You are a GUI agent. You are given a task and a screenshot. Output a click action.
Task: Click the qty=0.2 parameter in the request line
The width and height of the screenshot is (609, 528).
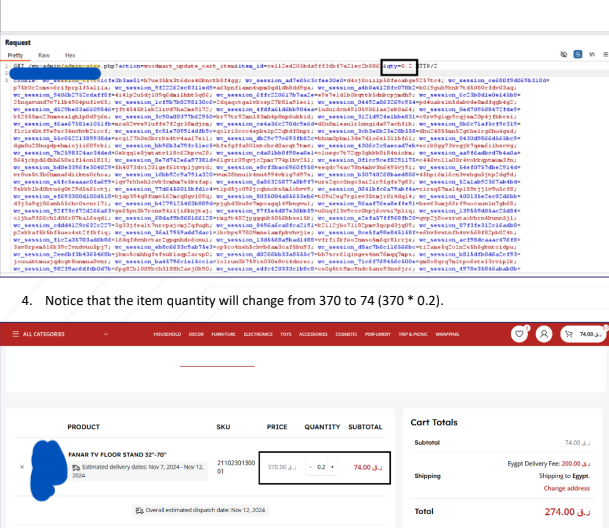tap(398, 66)
